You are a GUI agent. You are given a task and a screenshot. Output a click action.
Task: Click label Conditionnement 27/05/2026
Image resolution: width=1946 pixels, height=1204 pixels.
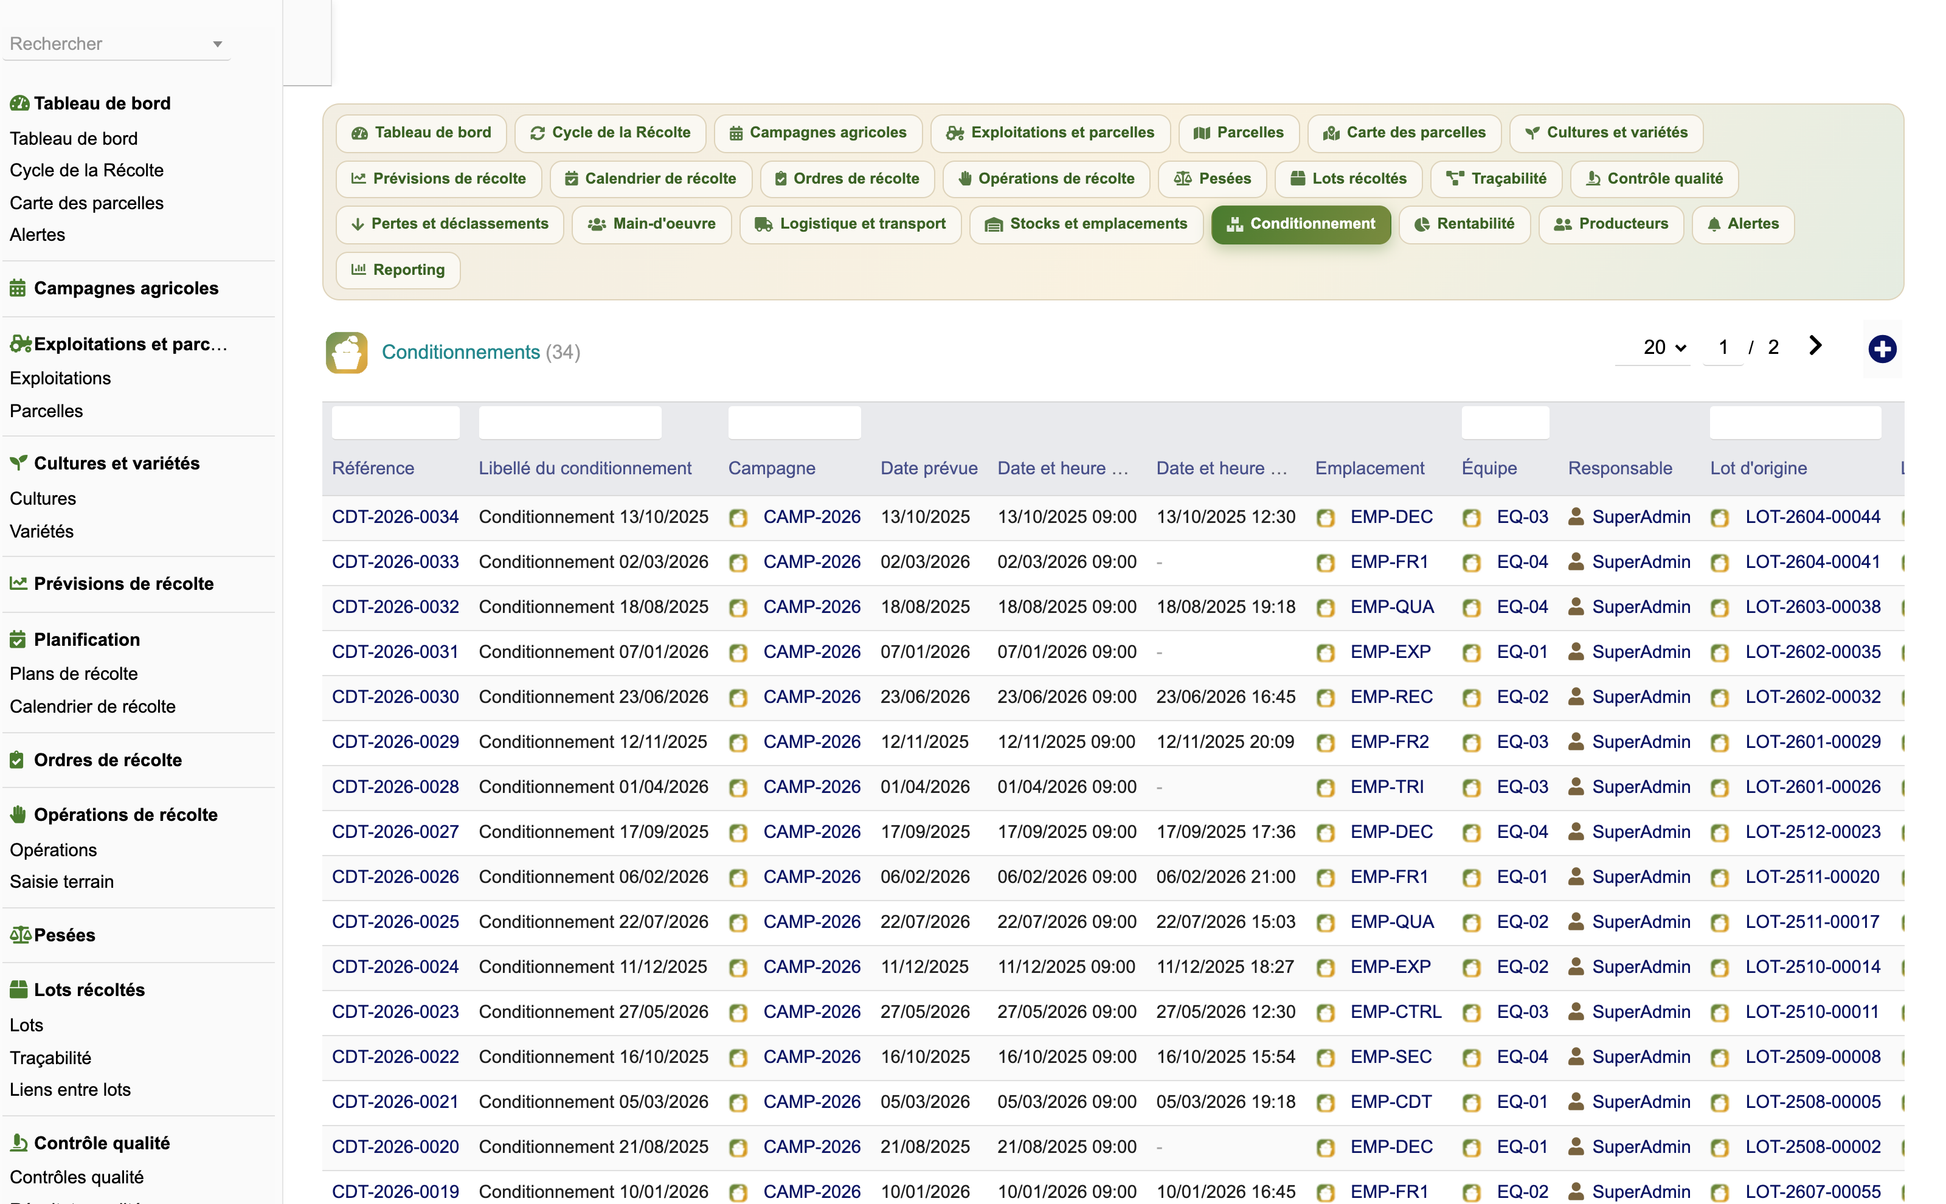[593, 1012]
